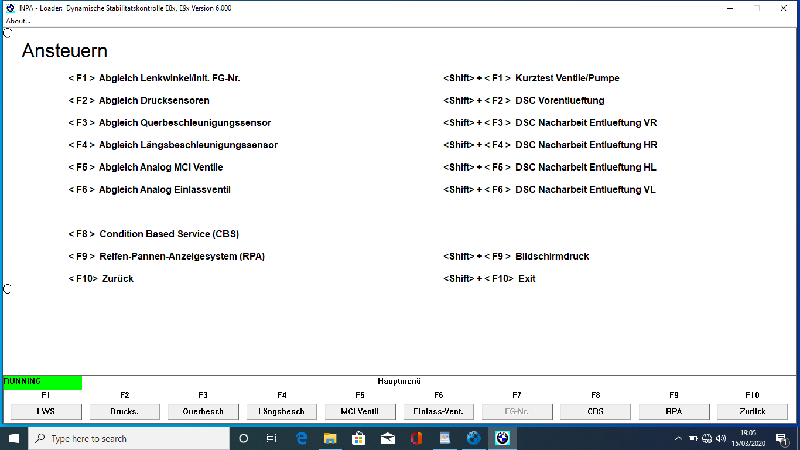Click the 'Condition Based Service (CBS)' text
This screenshot has height=450, width=800.
(x=169, y=234)
